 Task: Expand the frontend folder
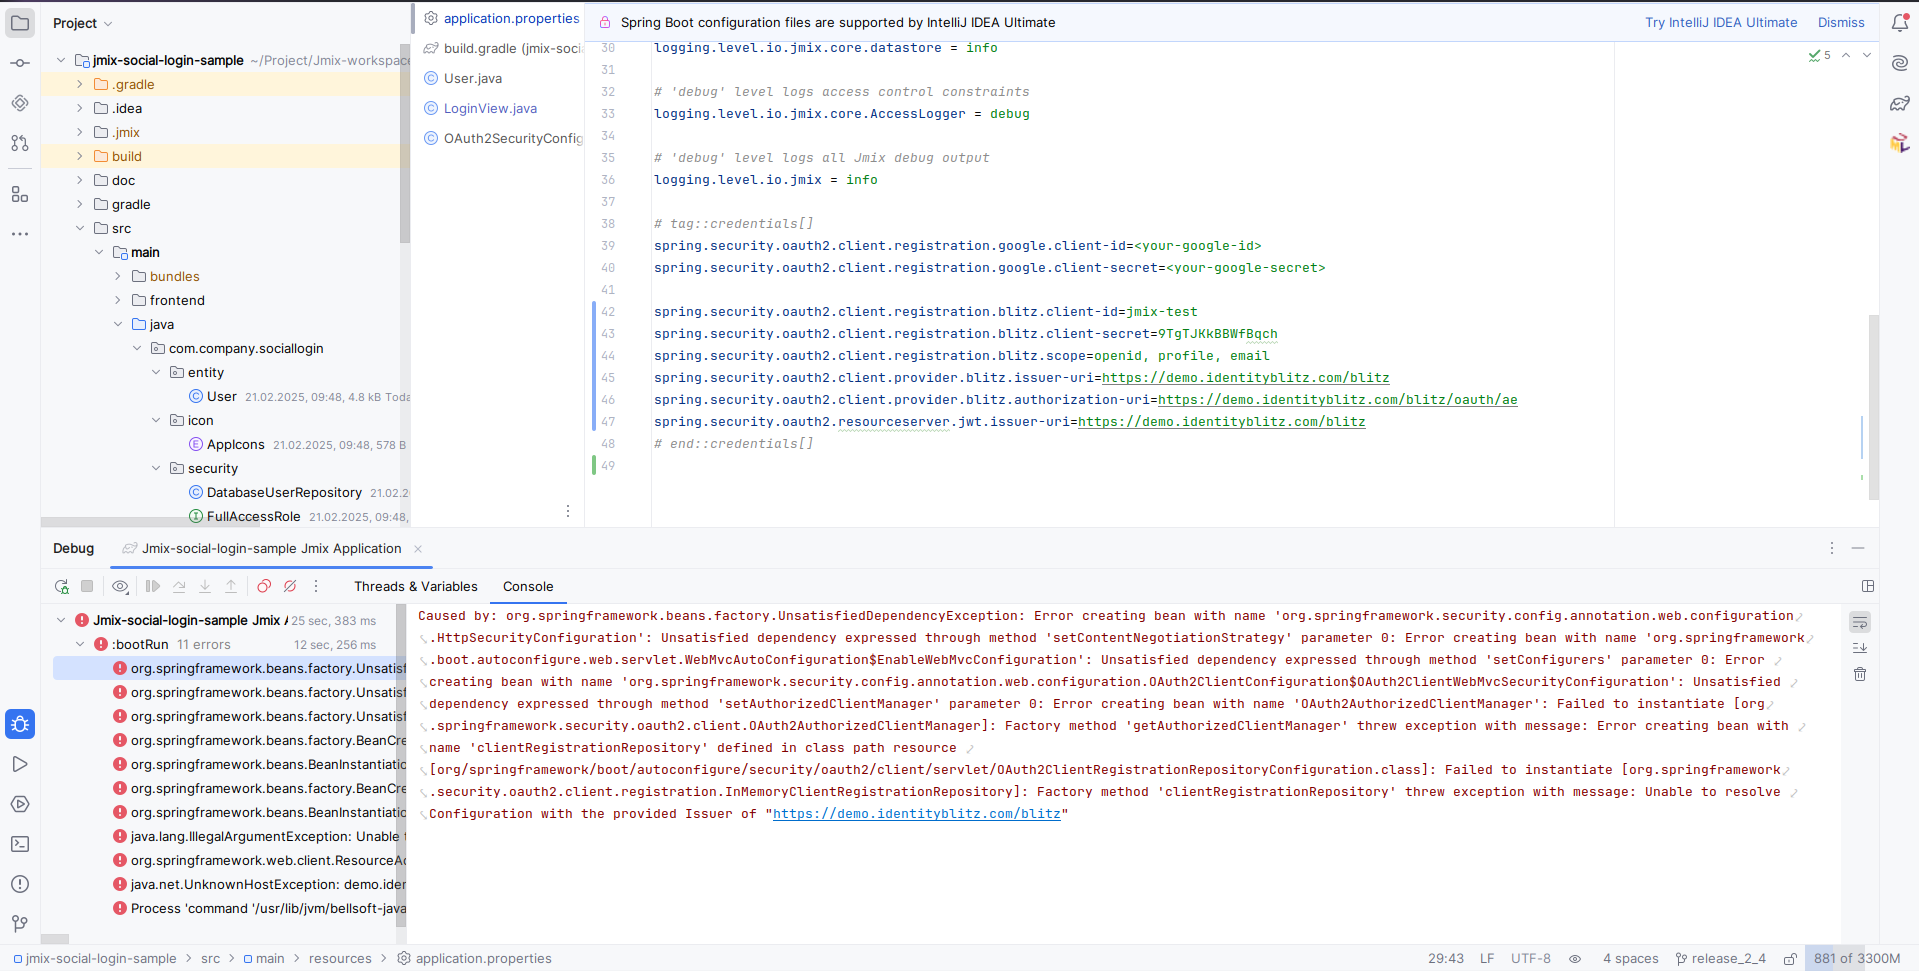118,301
